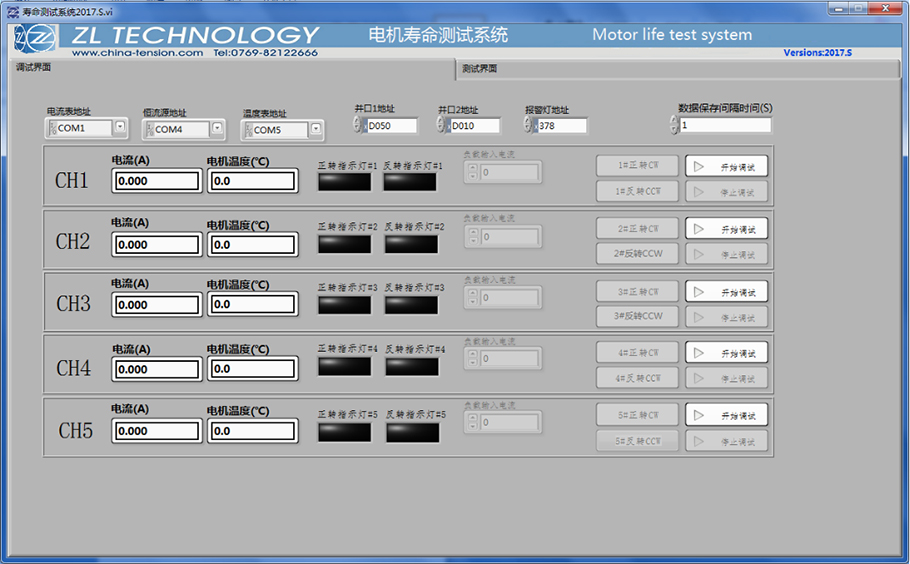
Task: Click the 报警灯地址 input field
Action: point(560,126)
